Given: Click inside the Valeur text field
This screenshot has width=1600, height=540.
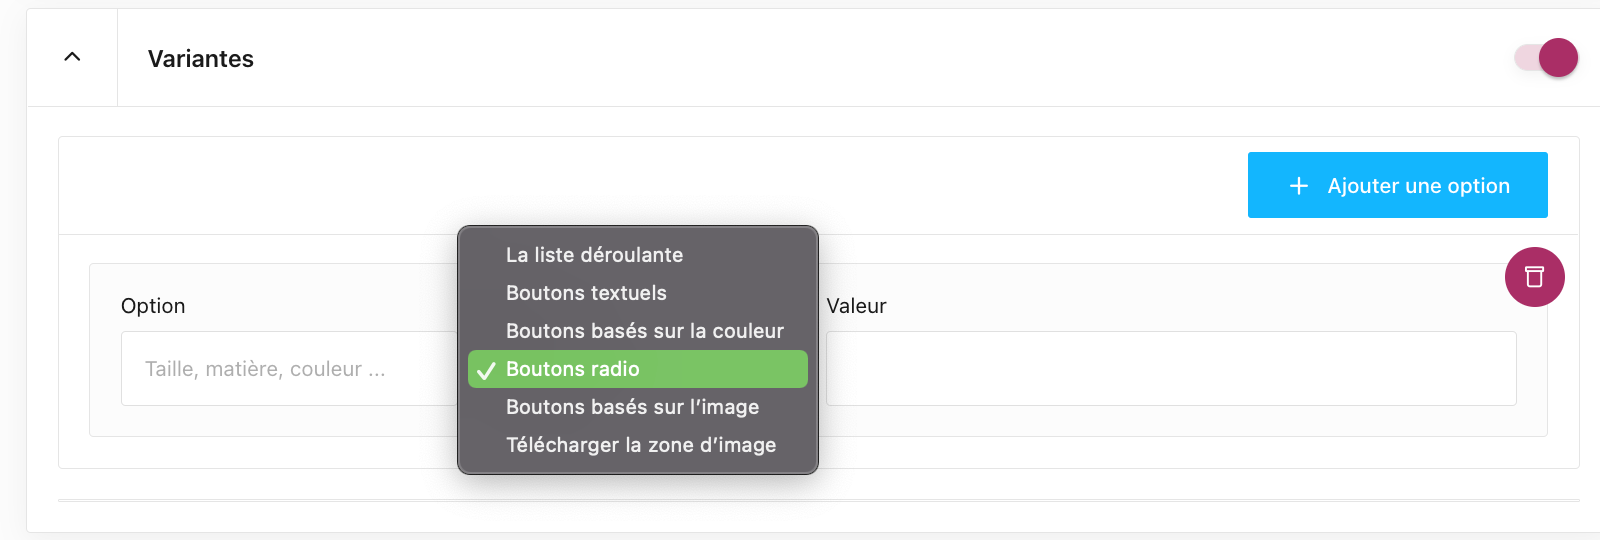Looking at the screenshot, I should [x=1171, y=368].
